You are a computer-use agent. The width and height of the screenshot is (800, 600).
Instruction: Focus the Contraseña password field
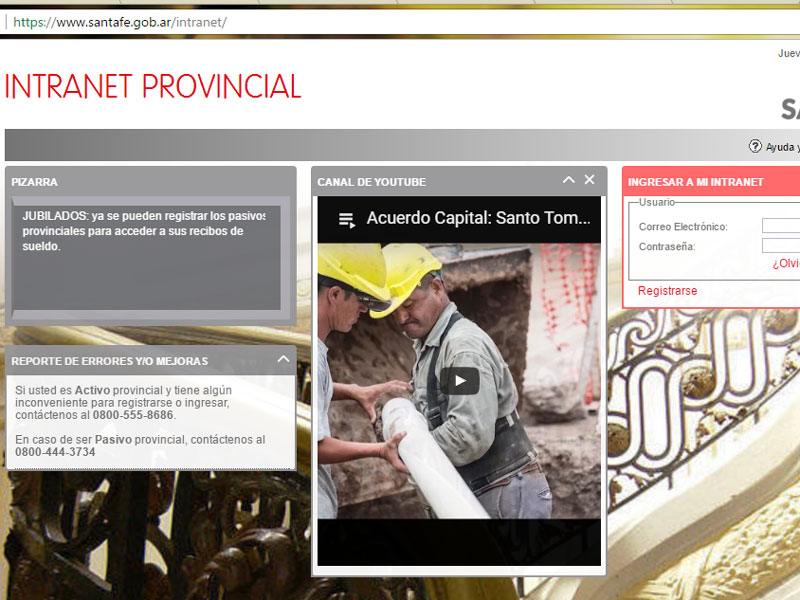(x=781, y=245)
